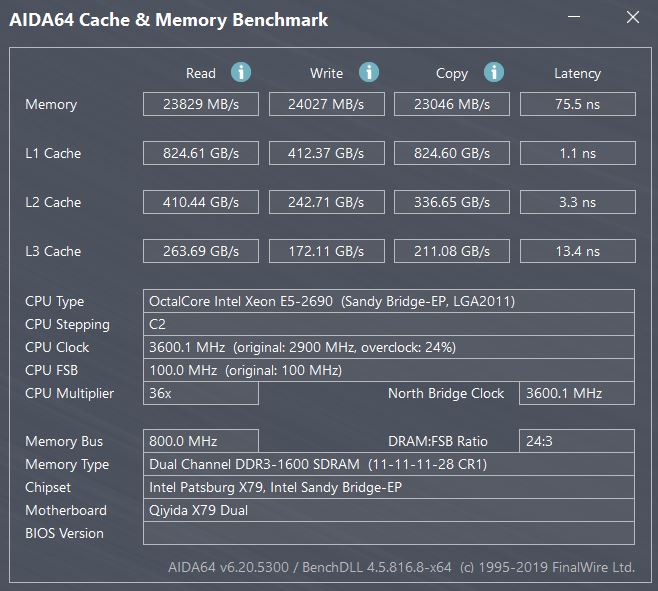Click the L3 Cache Copy result box

[x=452, y=251]
